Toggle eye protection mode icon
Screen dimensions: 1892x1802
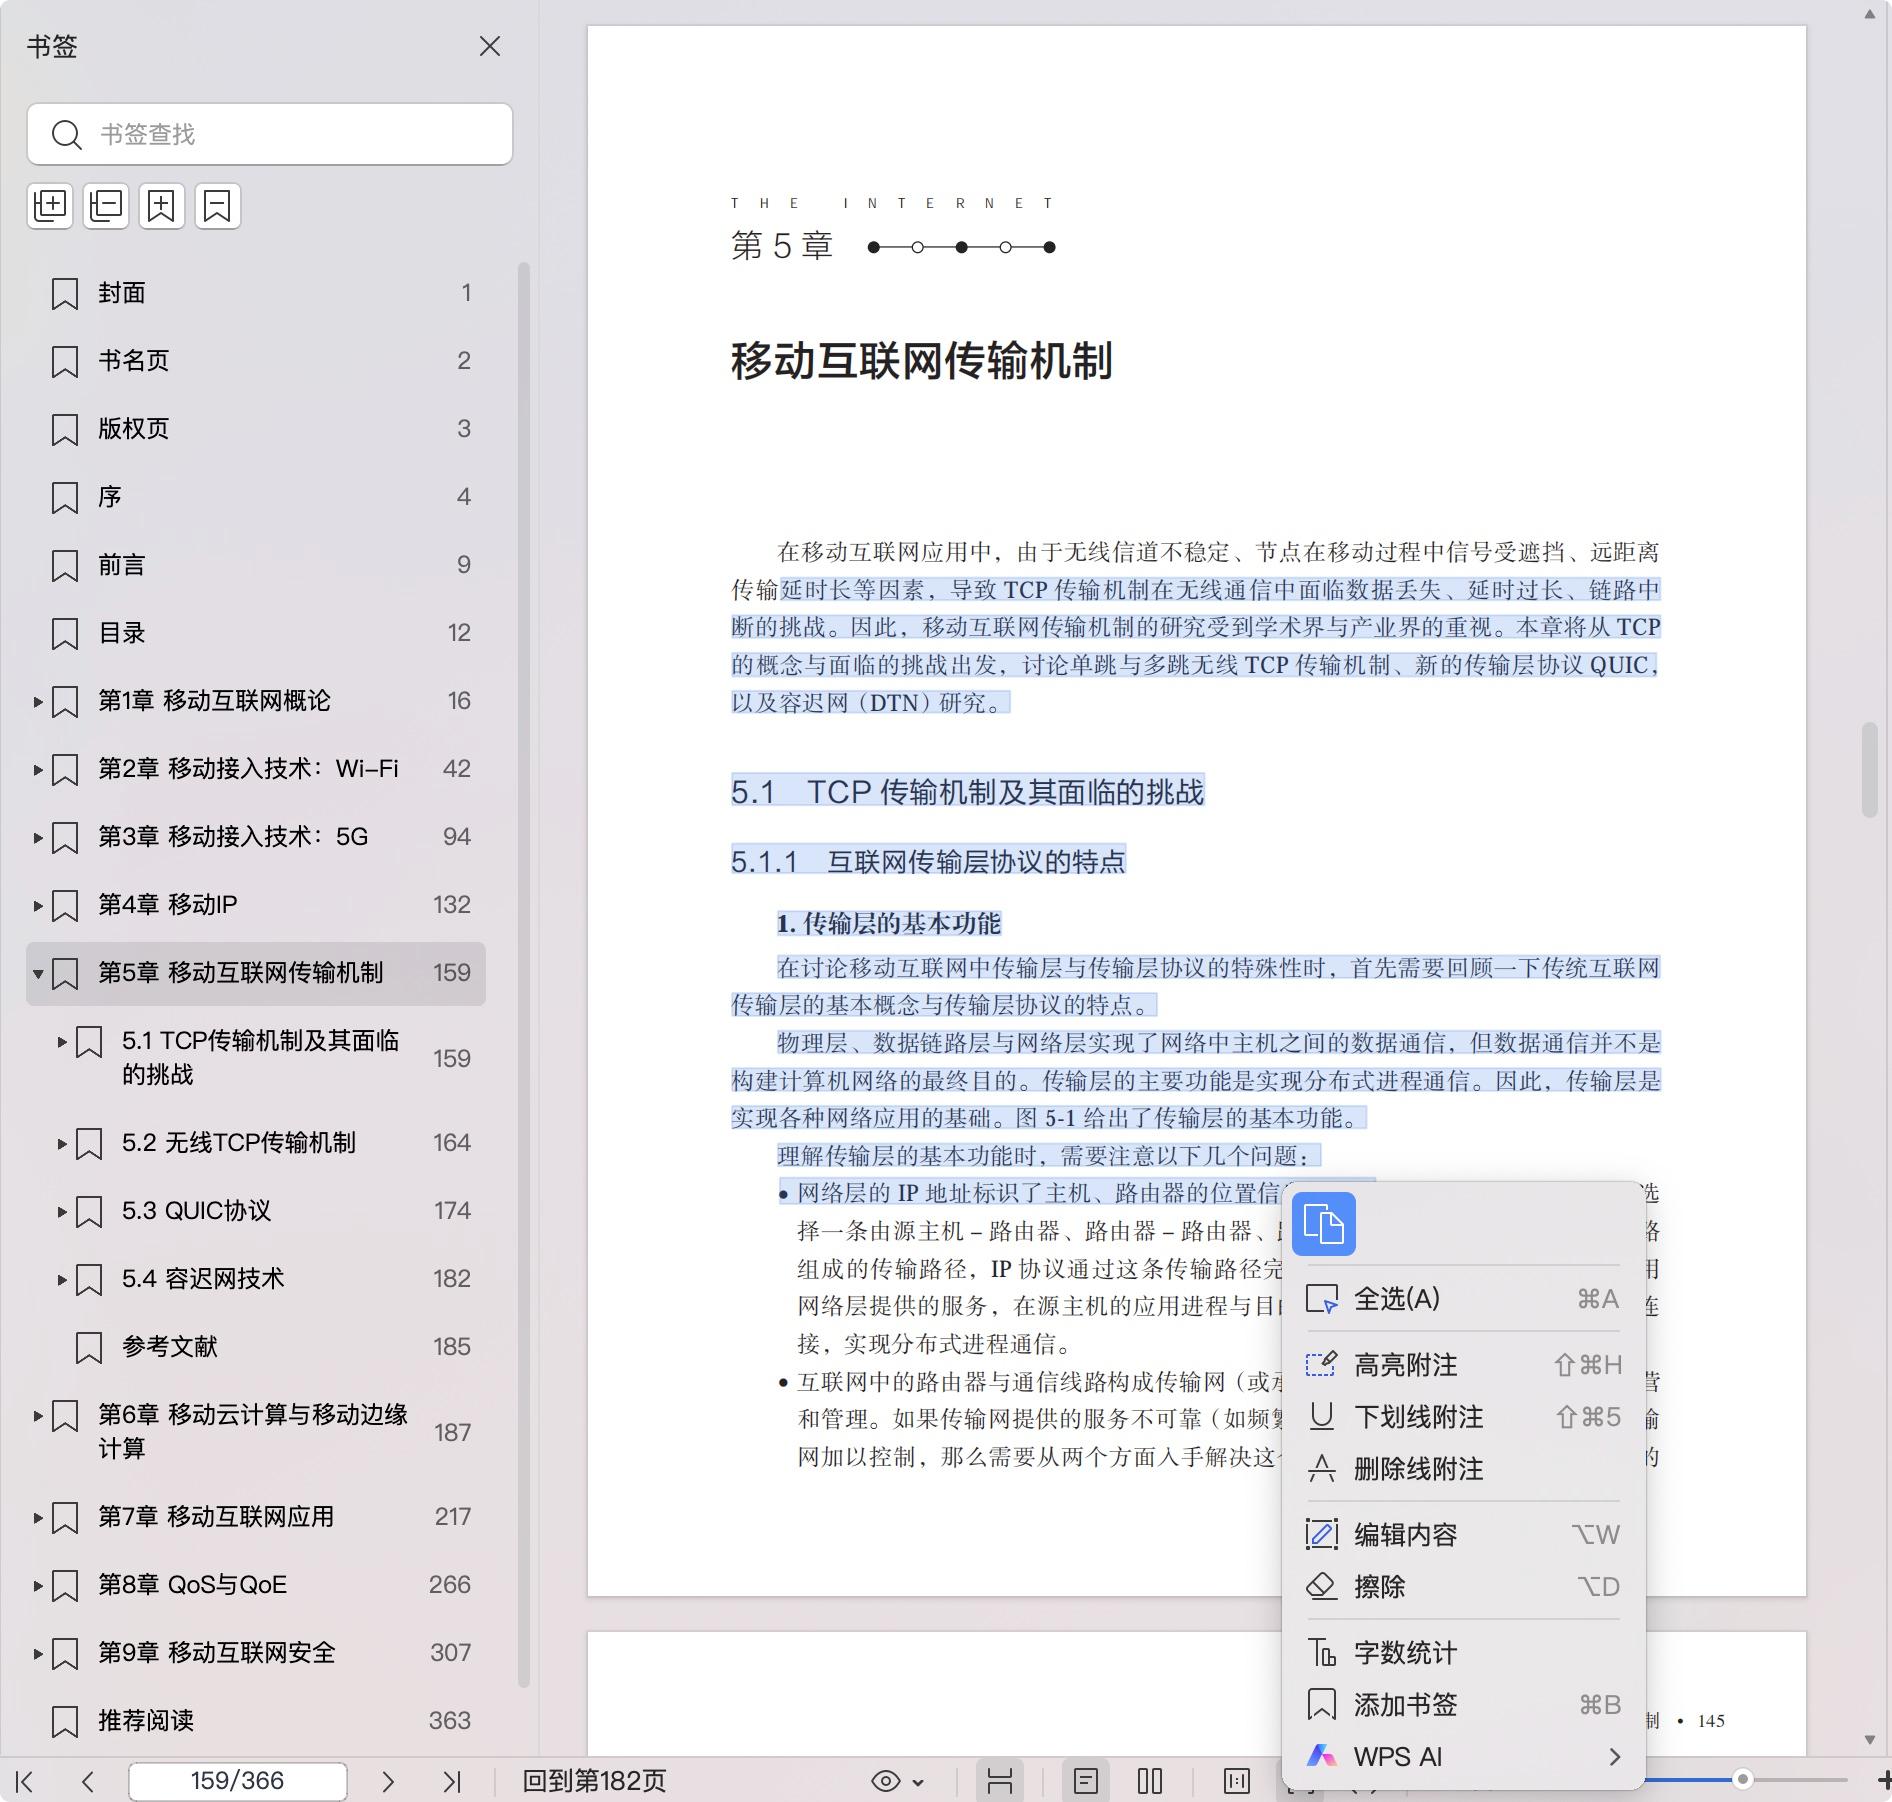(886, 1781)
